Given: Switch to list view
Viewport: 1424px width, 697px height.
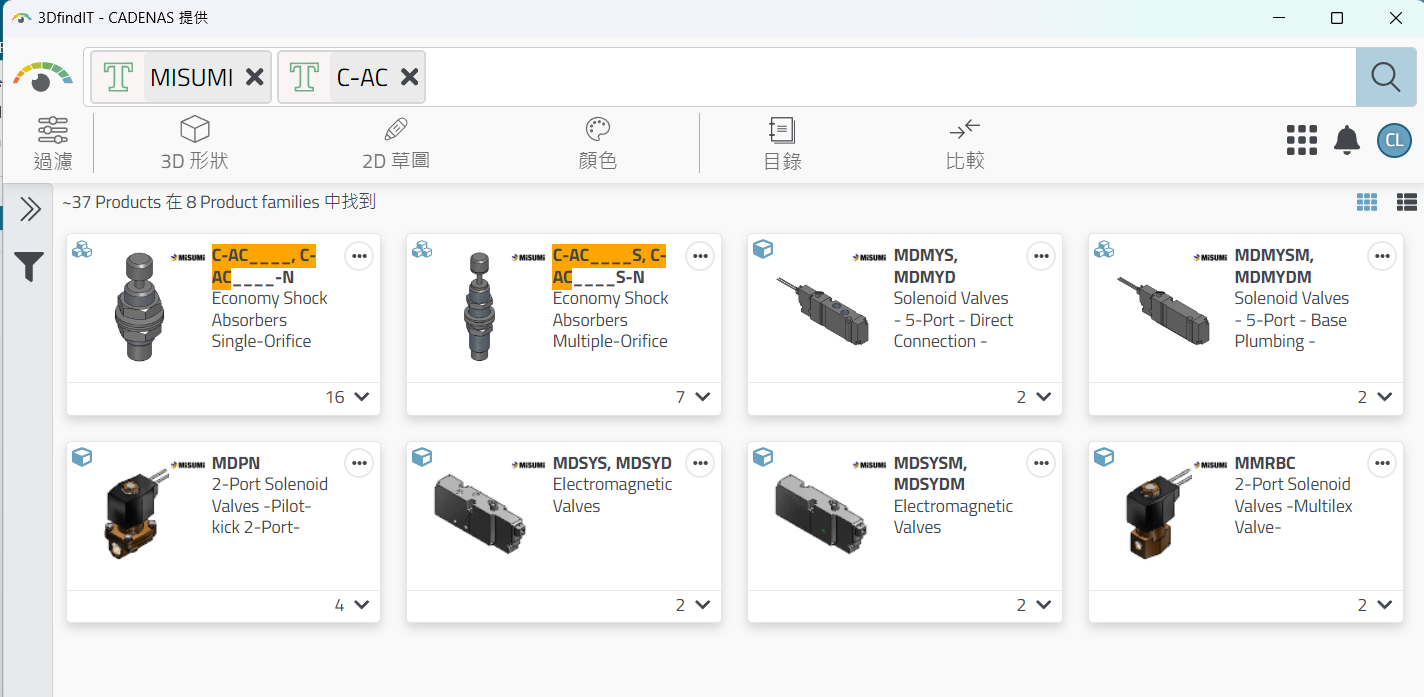Looking at the screenshot, I should (1407, 202).
